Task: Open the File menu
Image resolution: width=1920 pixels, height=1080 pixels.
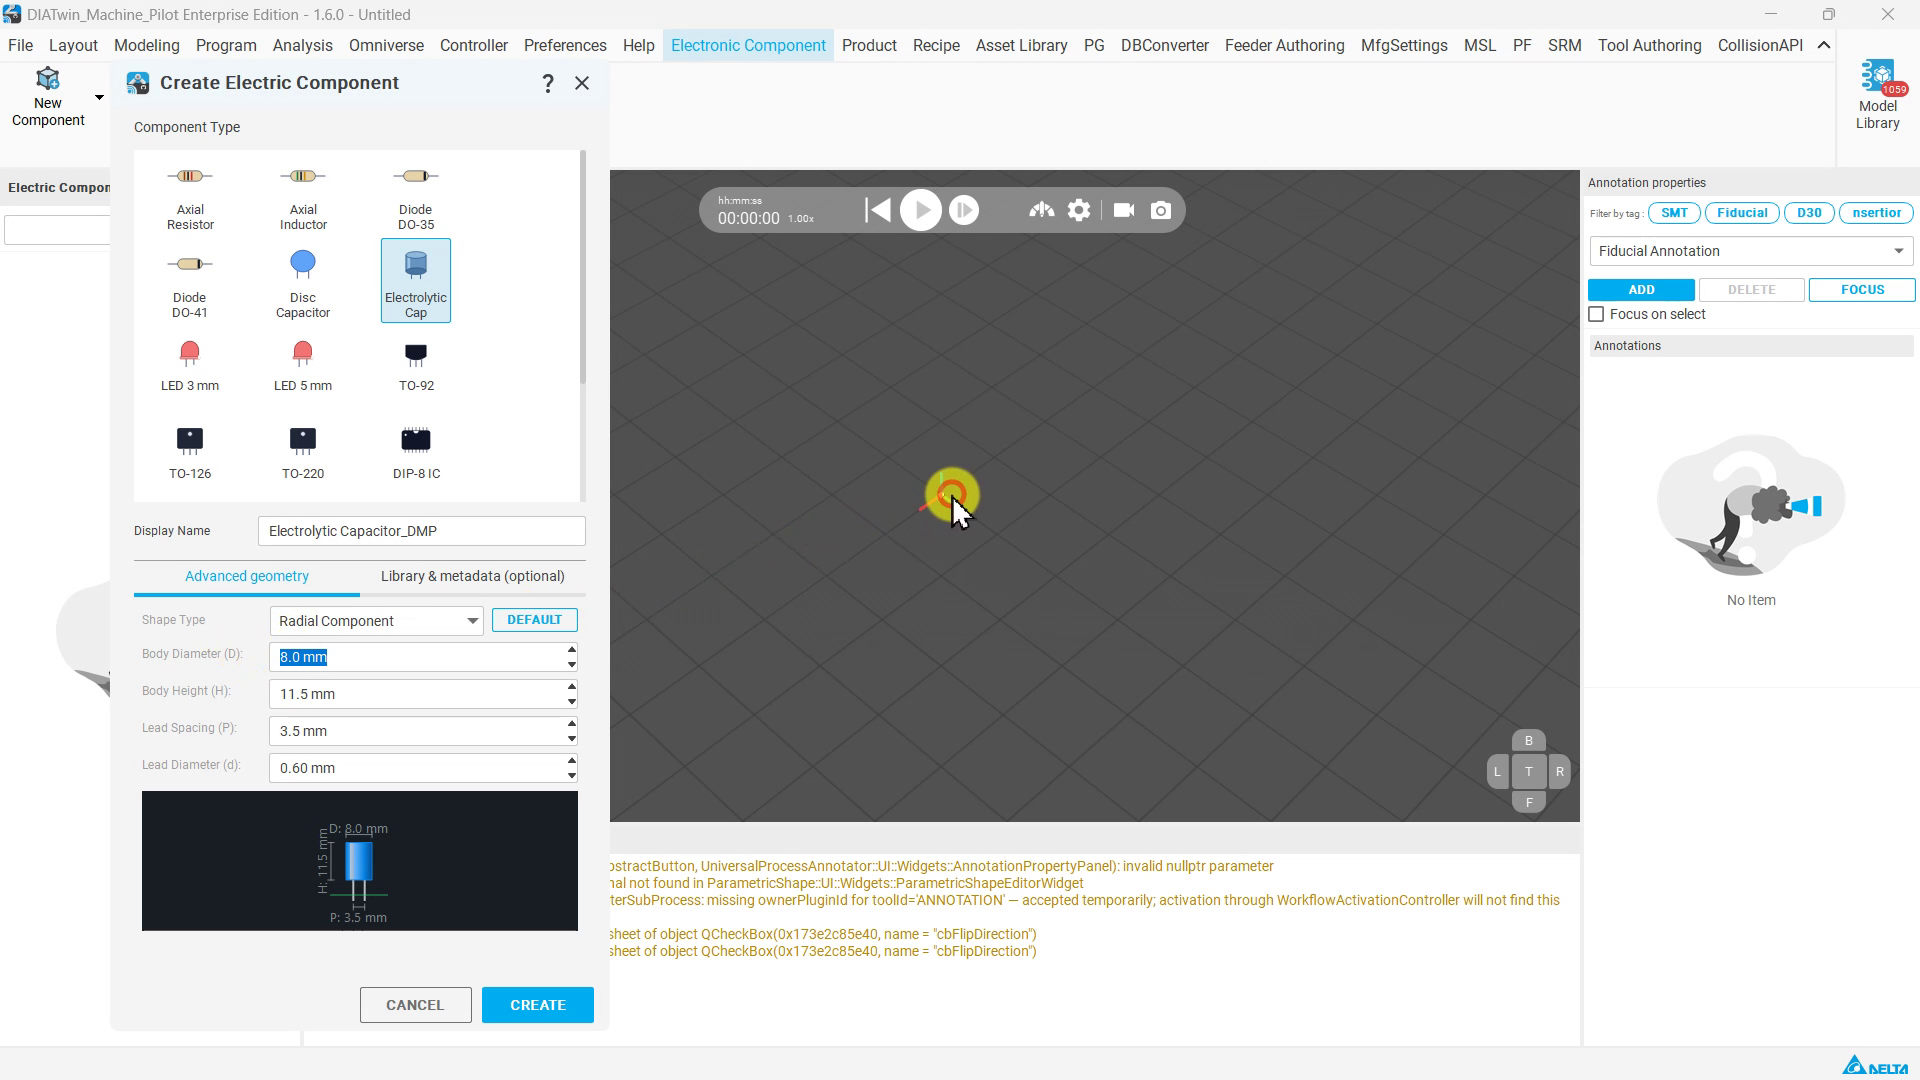Action: coord(20,45)
